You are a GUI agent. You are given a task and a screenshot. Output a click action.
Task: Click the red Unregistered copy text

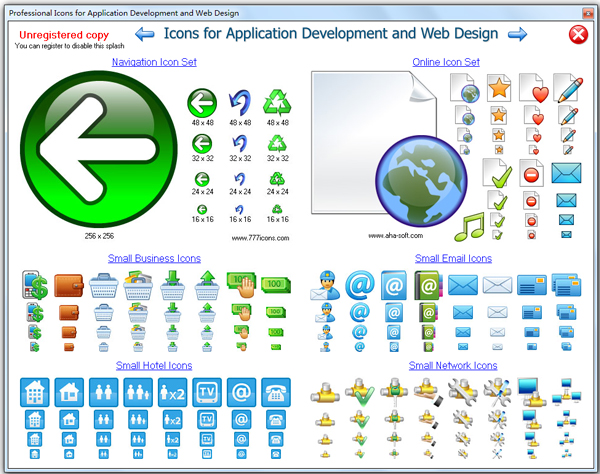click(64, 35)
